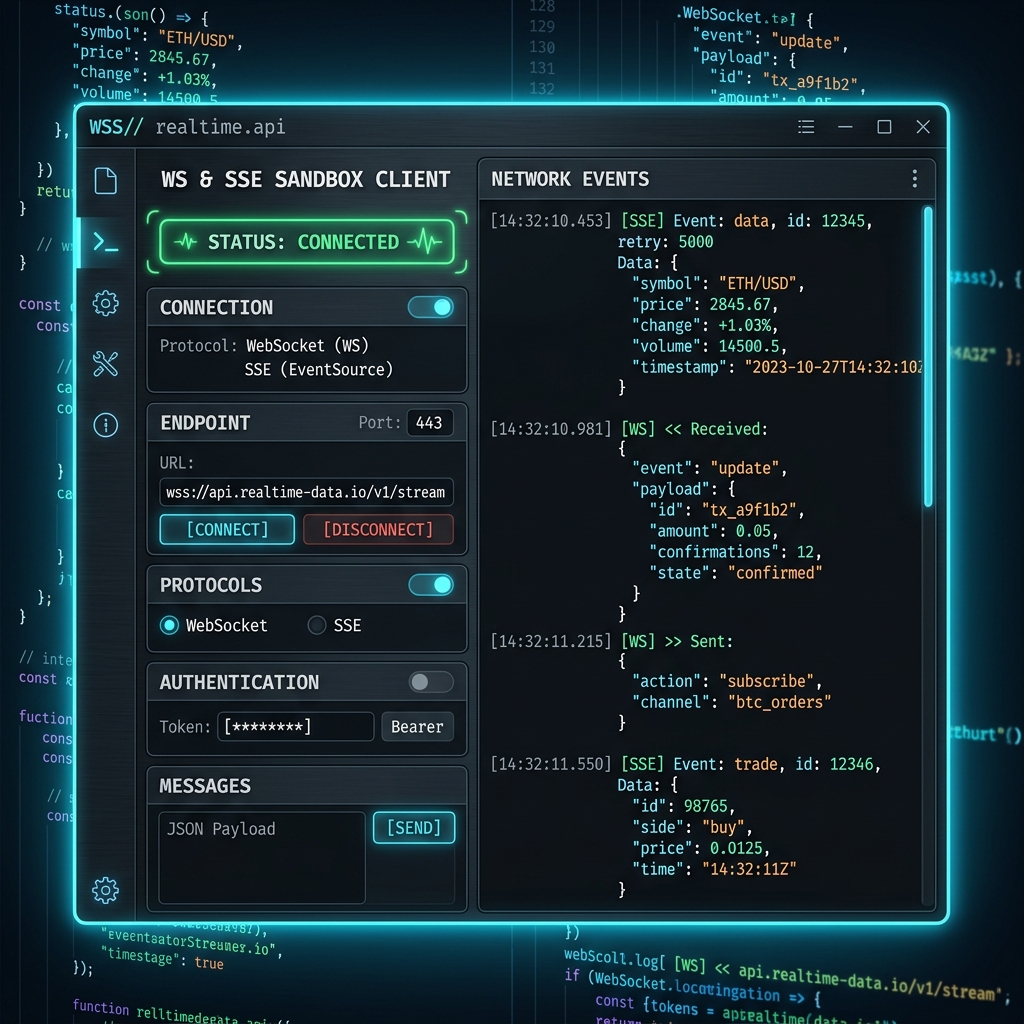Click the [14:32:10.981] timestamp log entry

[x=551, y=429]
